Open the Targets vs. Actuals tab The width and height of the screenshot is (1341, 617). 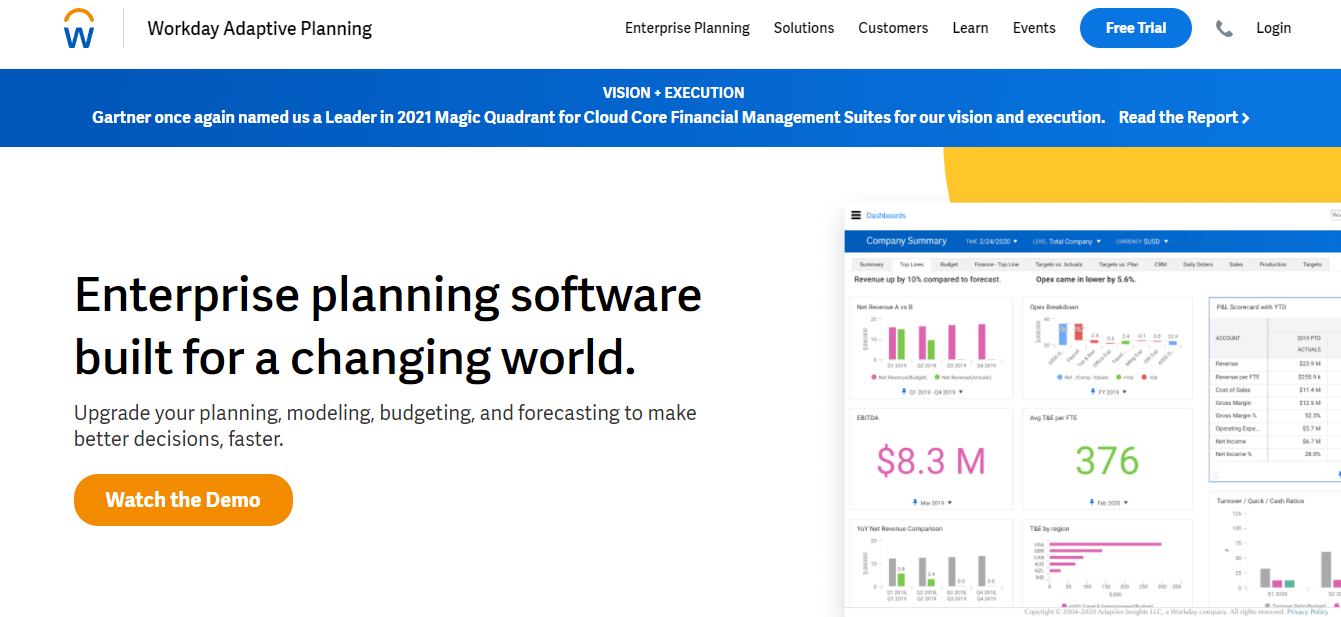tap(1058, 265)
